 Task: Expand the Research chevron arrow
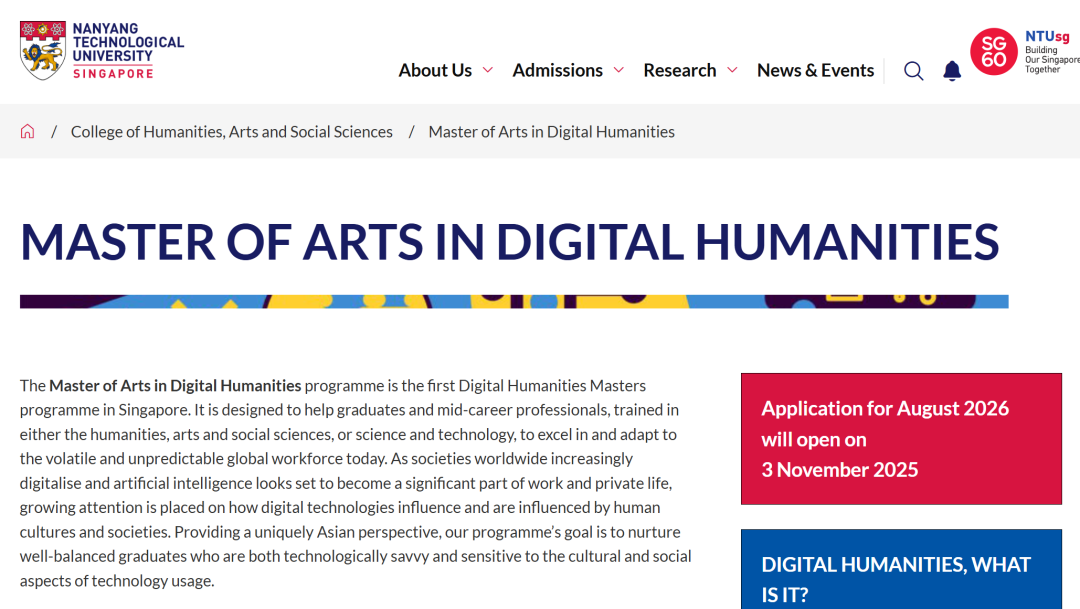pos(732,70)
